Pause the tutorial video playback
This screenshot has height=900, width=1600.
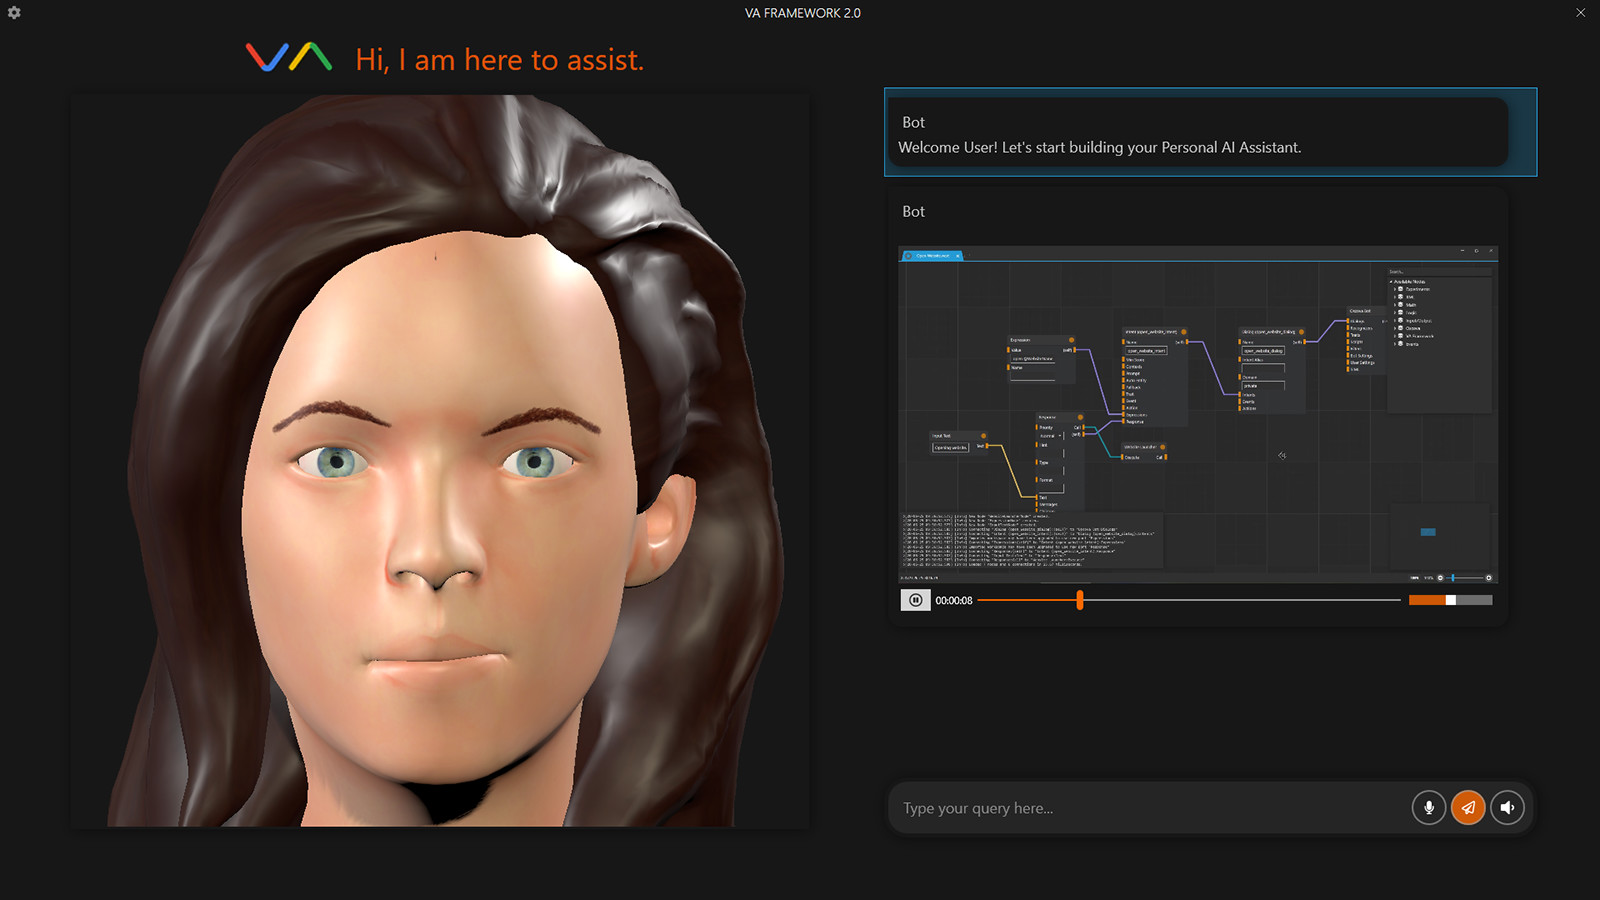[915, 600]
